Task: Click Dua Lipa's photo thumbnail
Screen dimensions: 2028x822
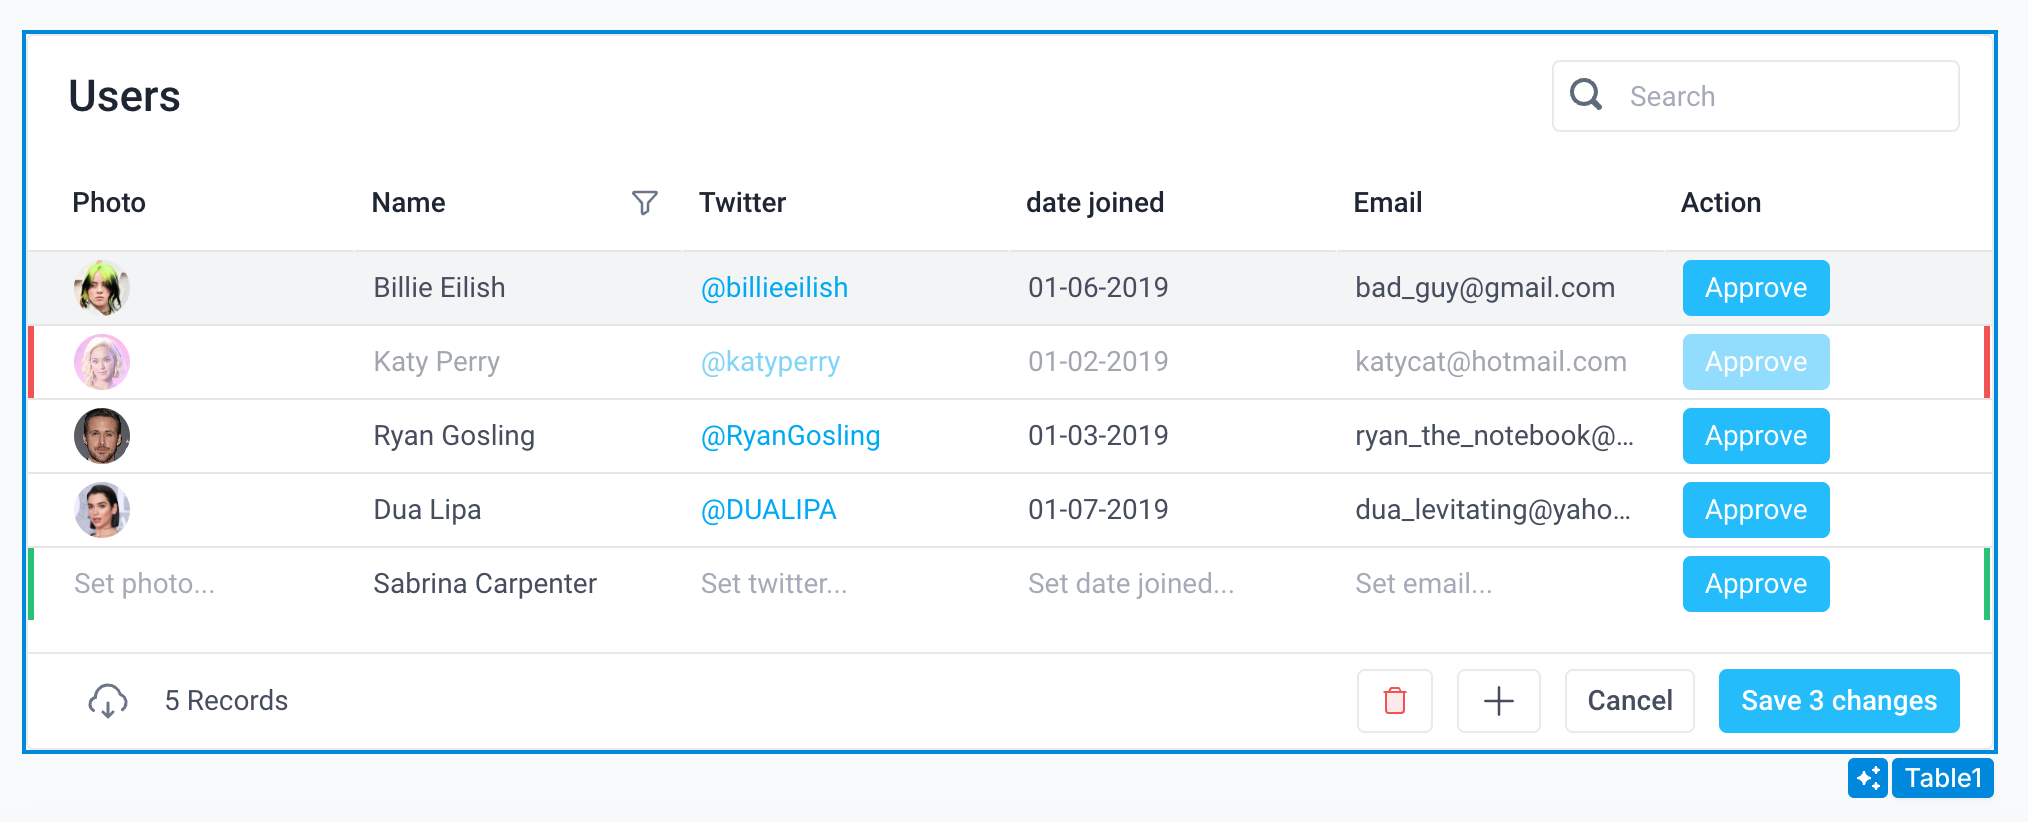Action: tap(101, 510)
